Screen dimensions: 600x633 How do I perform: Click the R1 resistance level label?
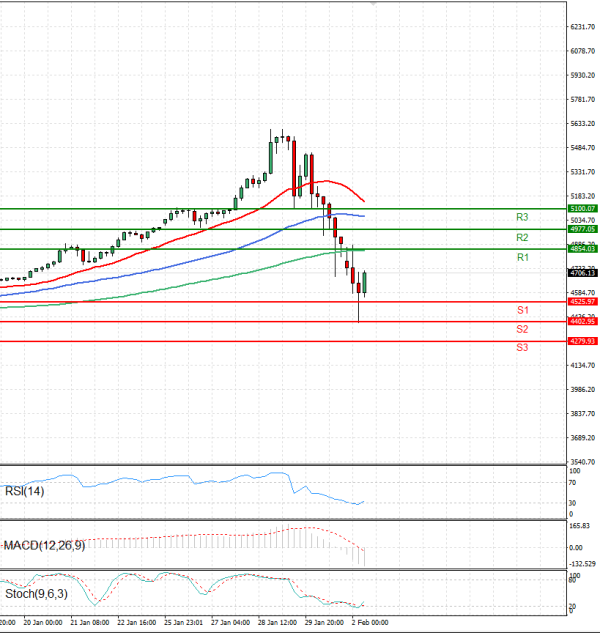click(x=522, y=258)
